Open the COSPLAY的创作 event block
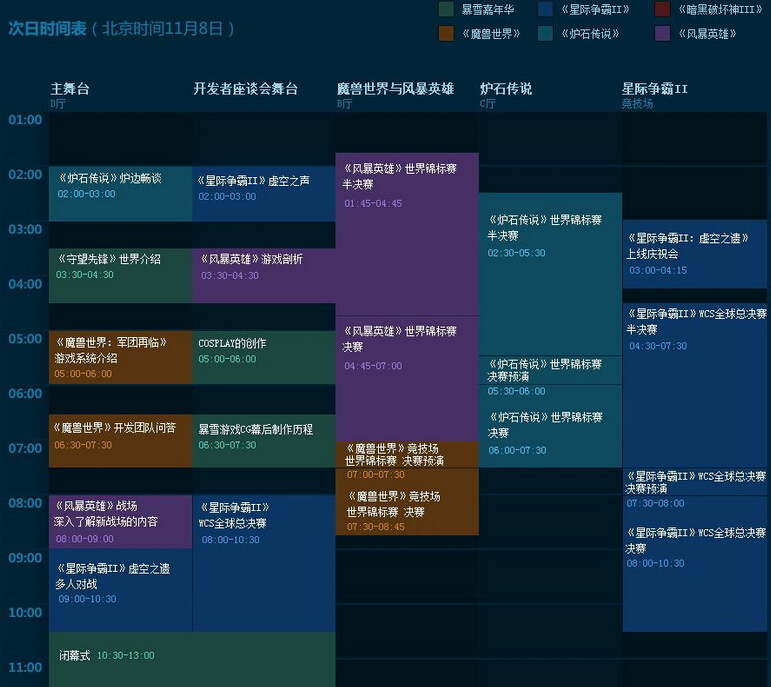This screenshot has width=771, height=687. 264,357
